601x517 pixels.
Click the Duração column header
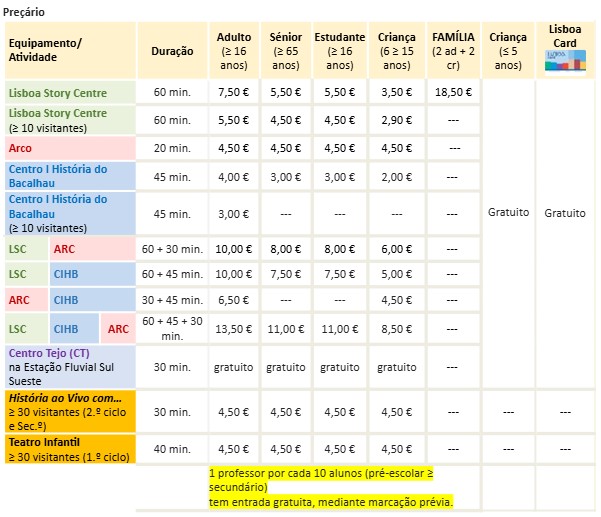click(x=172, y=51)
